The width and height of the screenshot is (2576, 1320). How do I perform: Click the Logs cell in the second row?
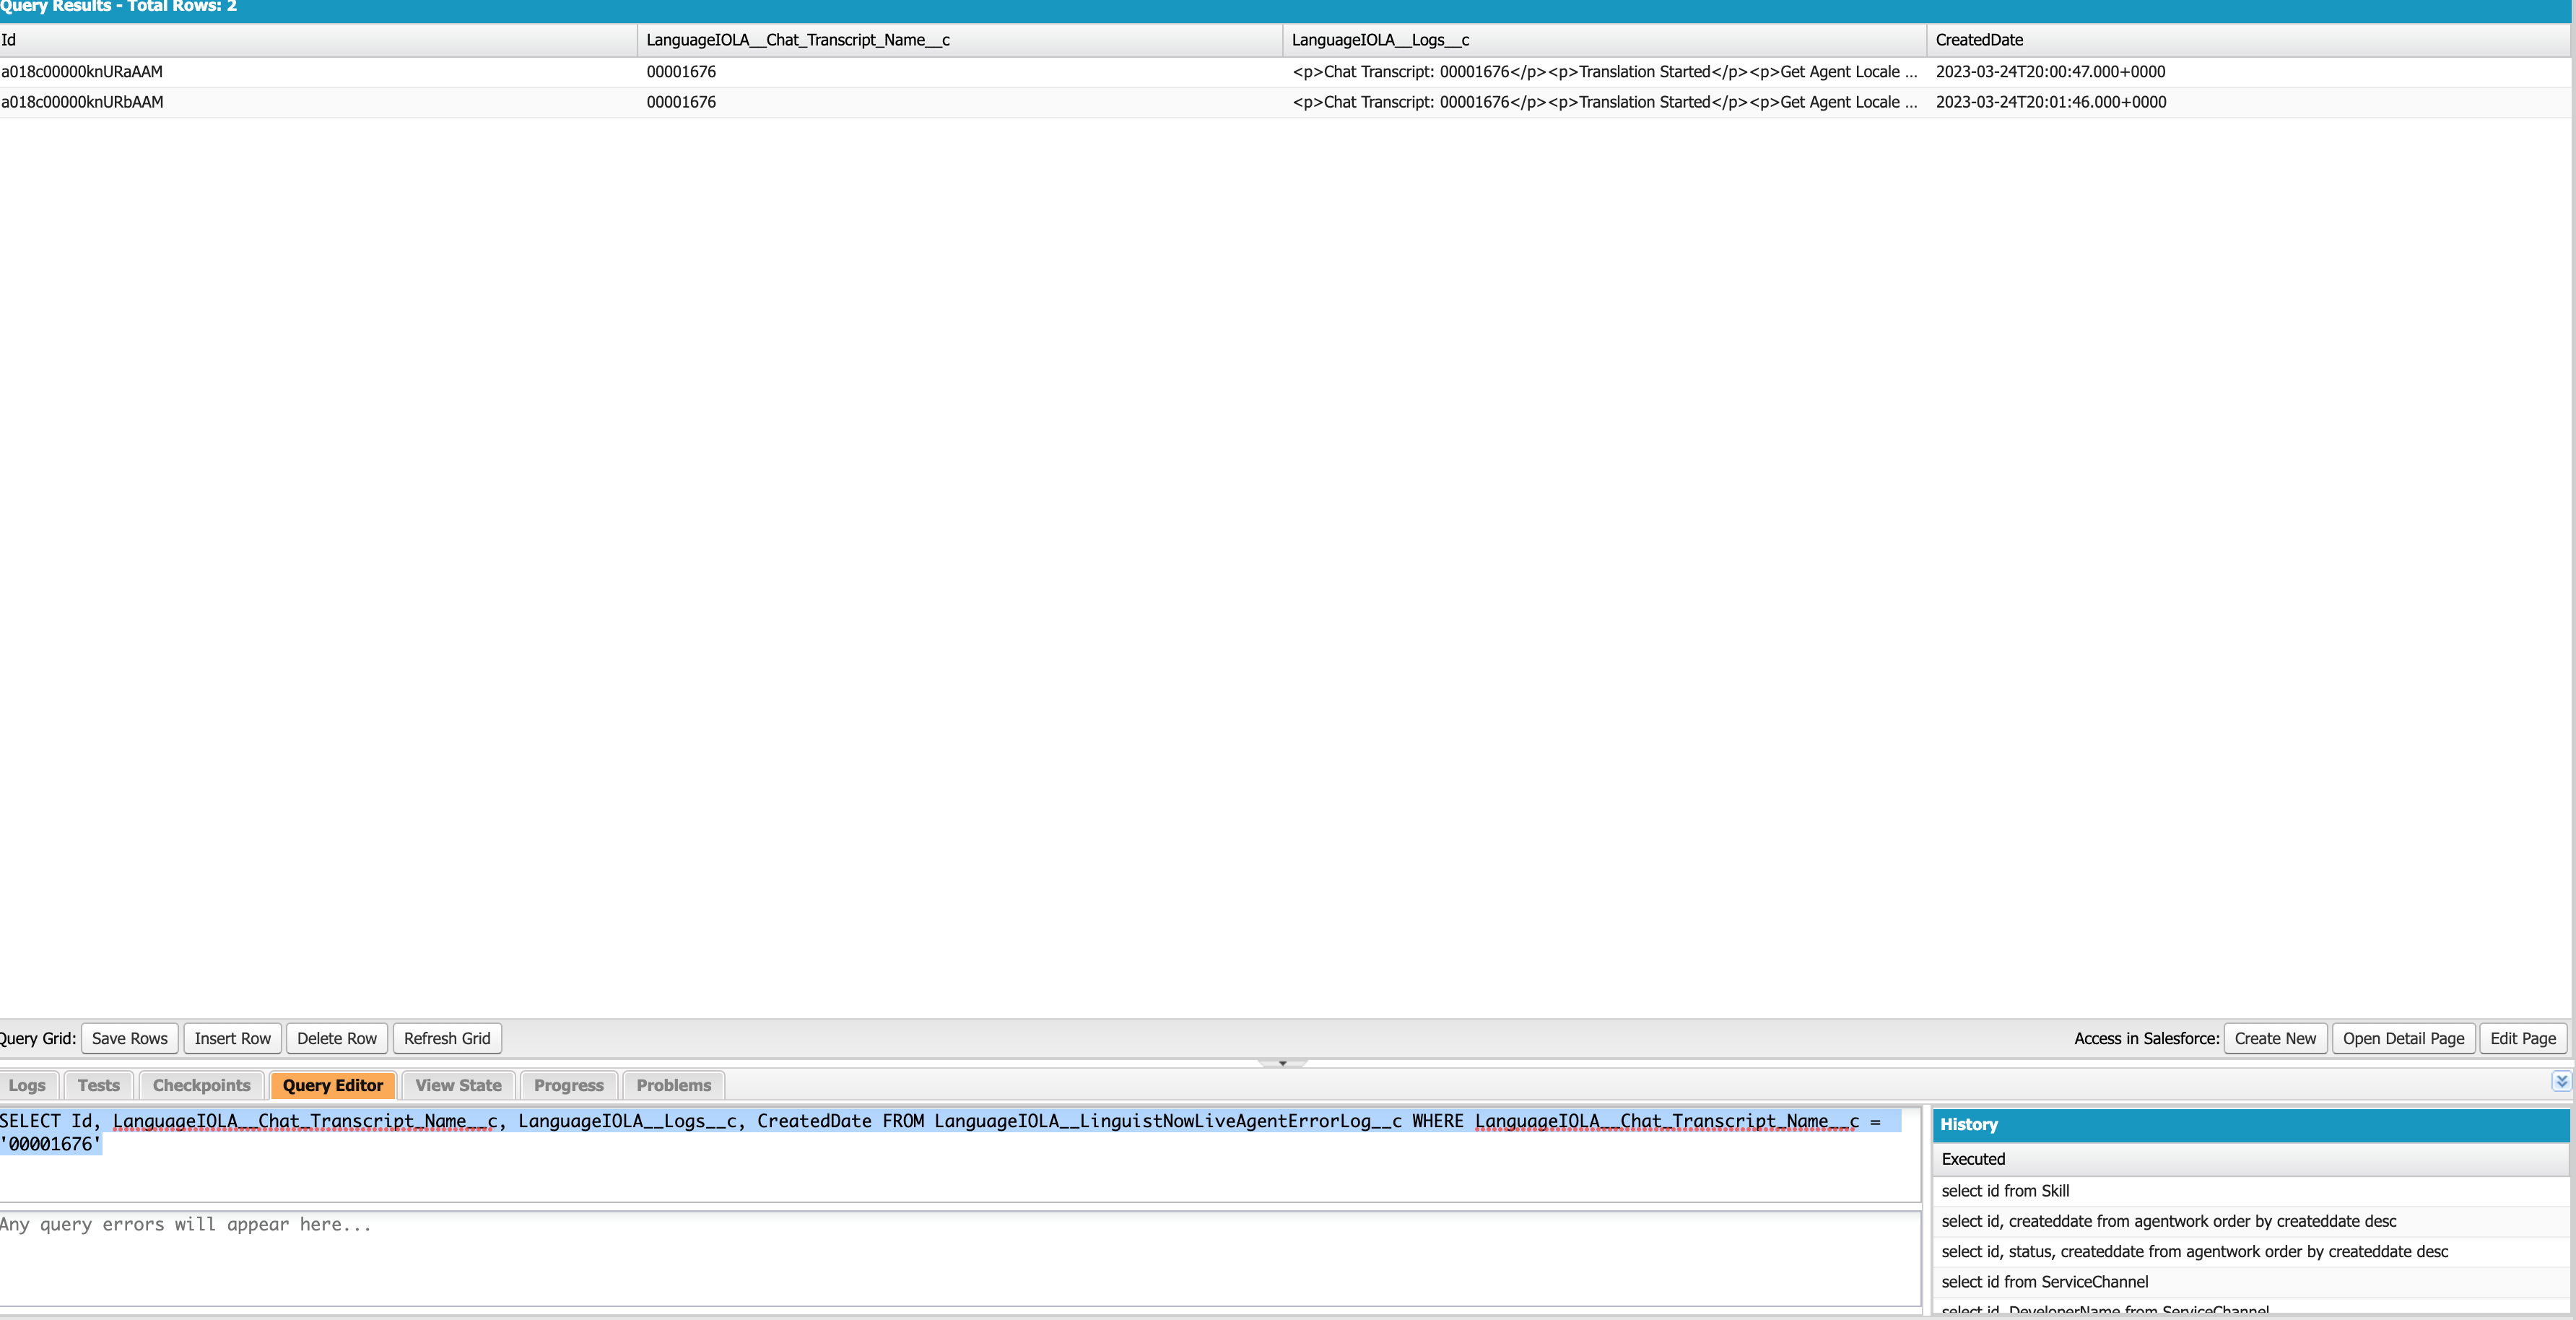click(1604, 102)
